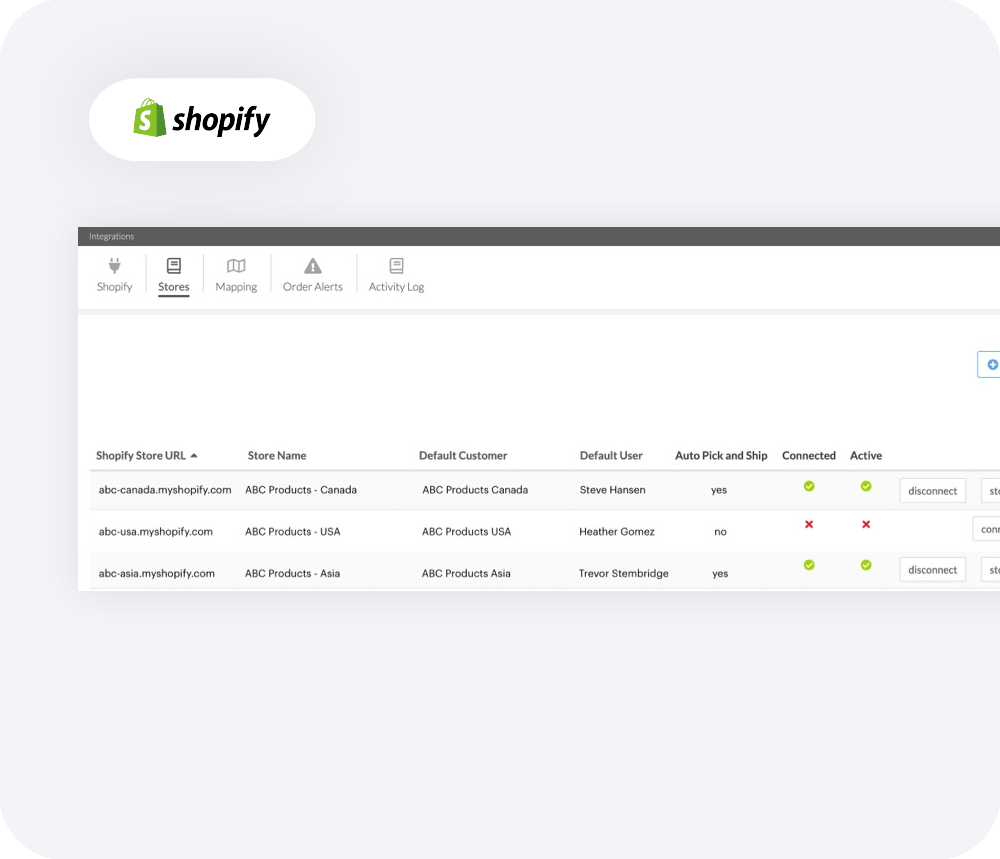Select abc-asia.myshopify.com URL cell
The height and width of the screenshot is (859, 1000).
tap(156, 573)
